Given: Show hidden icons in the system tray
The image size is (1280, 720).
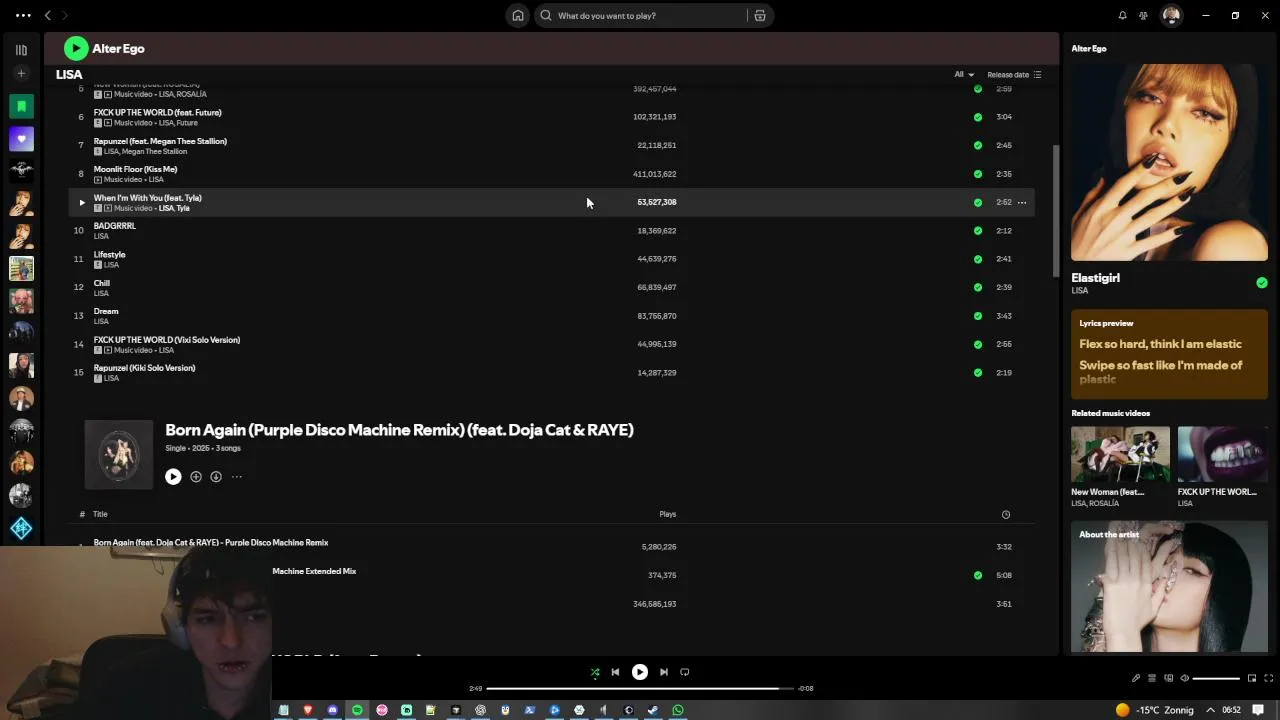Looking at the screenshot, I should click(x=1210, y=710).
